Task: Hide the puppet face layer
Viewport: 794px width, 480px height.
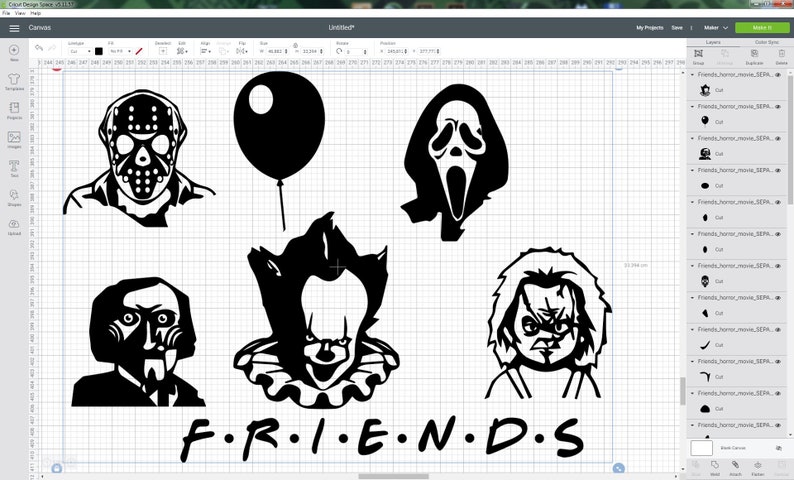Action: pos(778,139)
